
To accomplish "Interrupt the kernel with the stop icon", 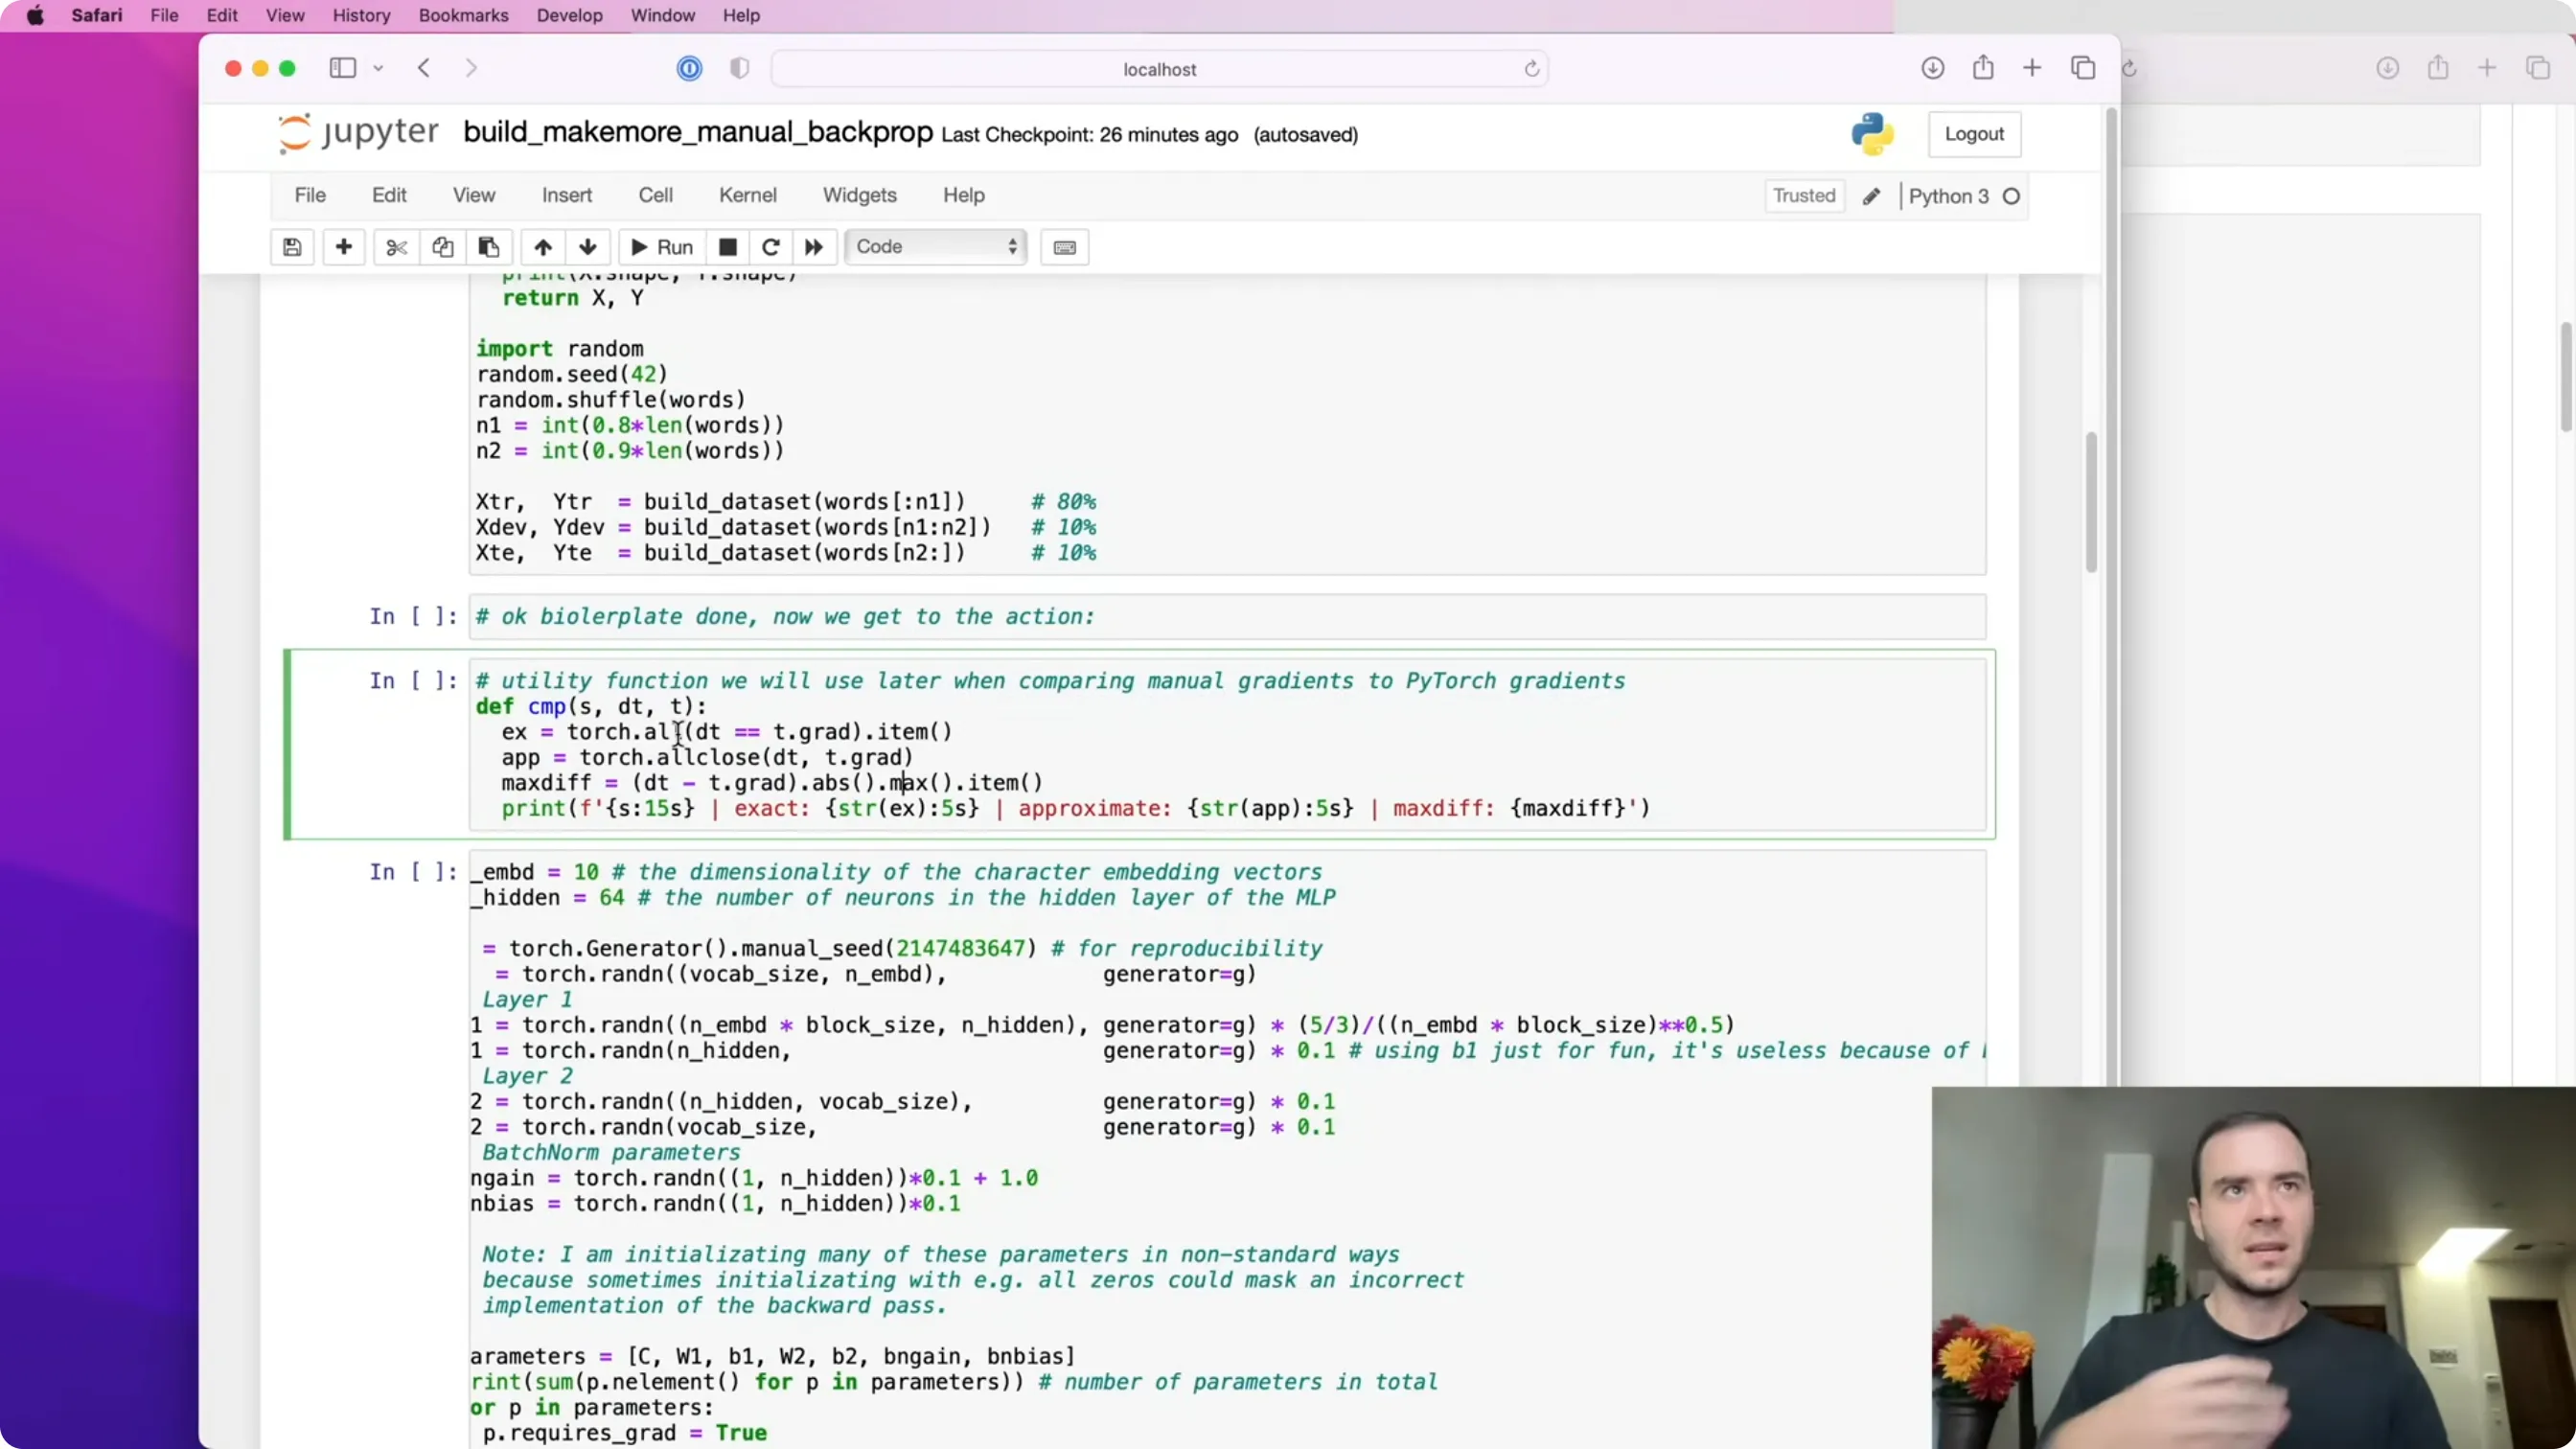I will [728, 247].
